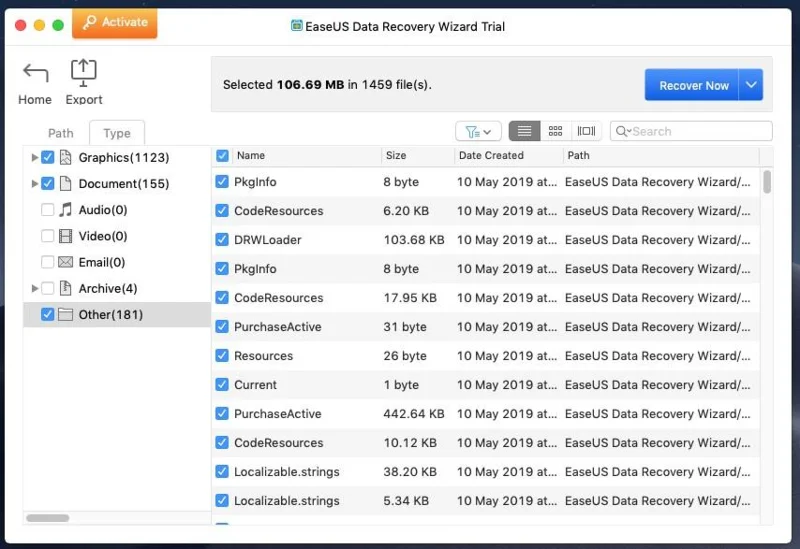This screenshot has height=549, width=800.
Task: Open the filter dropdown
Action: [x=478, y=131]
